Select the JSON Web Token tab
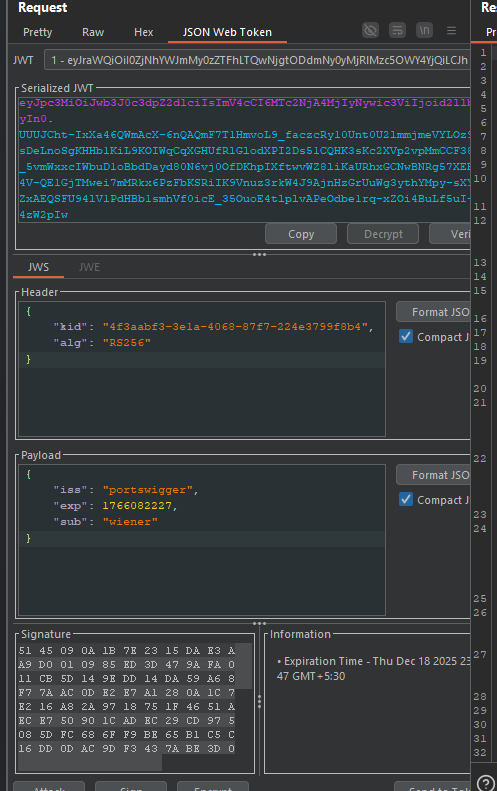The height and width of the screenshot is (791, 497). [x=227, y=32]
